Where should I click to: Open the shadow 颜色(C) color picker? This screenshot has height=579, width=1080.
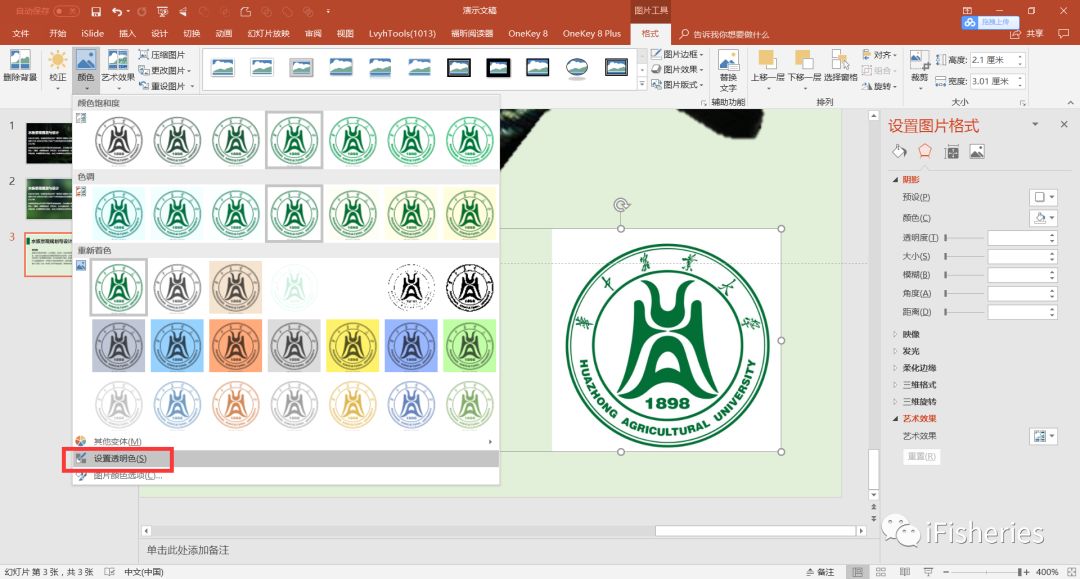(1044, 218)
